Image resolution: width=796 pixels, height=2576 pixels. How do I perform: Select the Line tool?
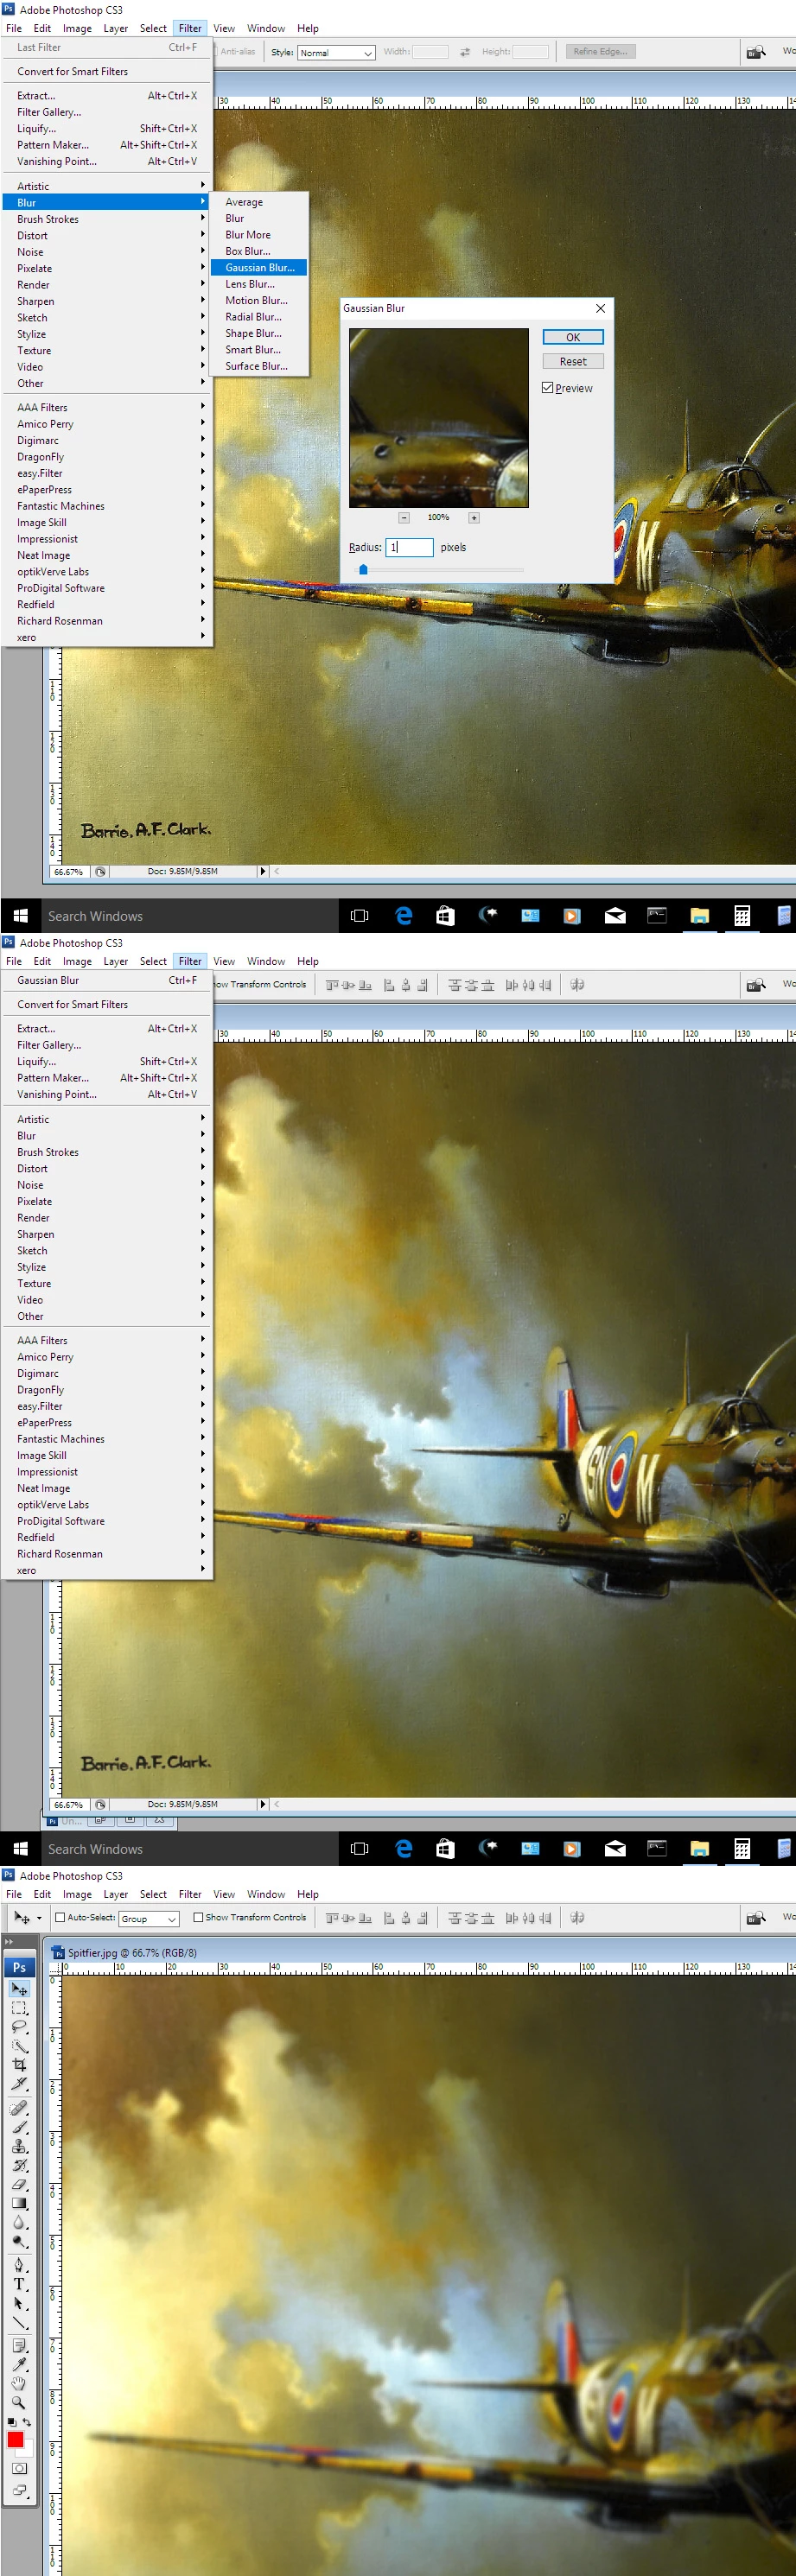[19, 2322]
